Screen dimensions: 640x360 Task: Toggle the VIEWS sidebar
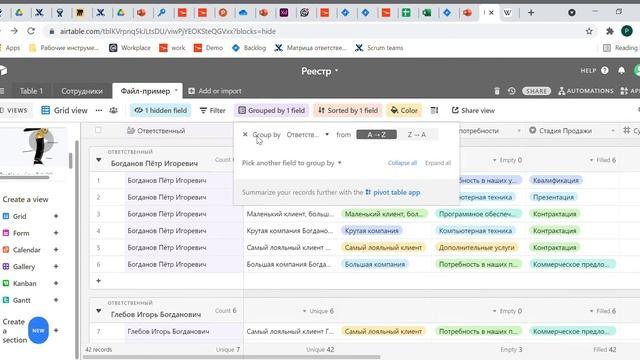pyautogui.click(x=14, y=110)
